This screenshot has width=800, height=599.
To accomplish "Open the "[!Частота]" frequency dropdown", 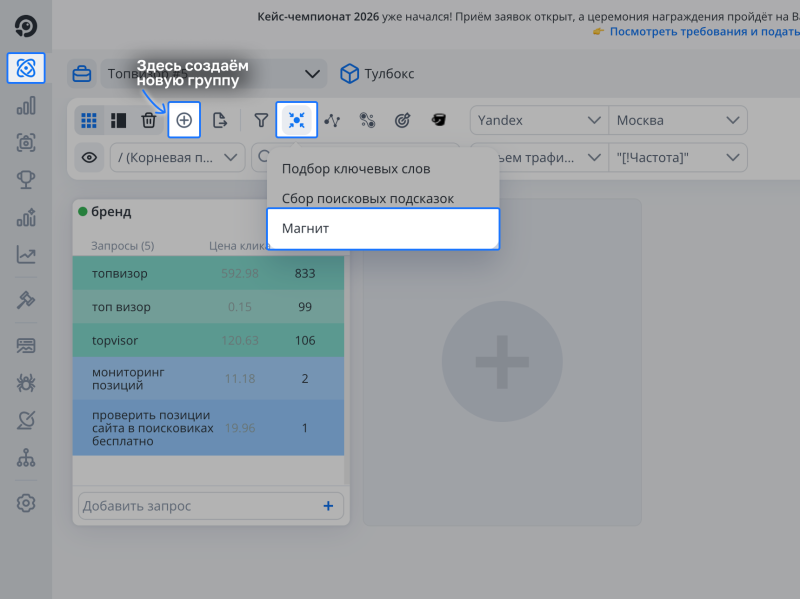I will point(678,158).
